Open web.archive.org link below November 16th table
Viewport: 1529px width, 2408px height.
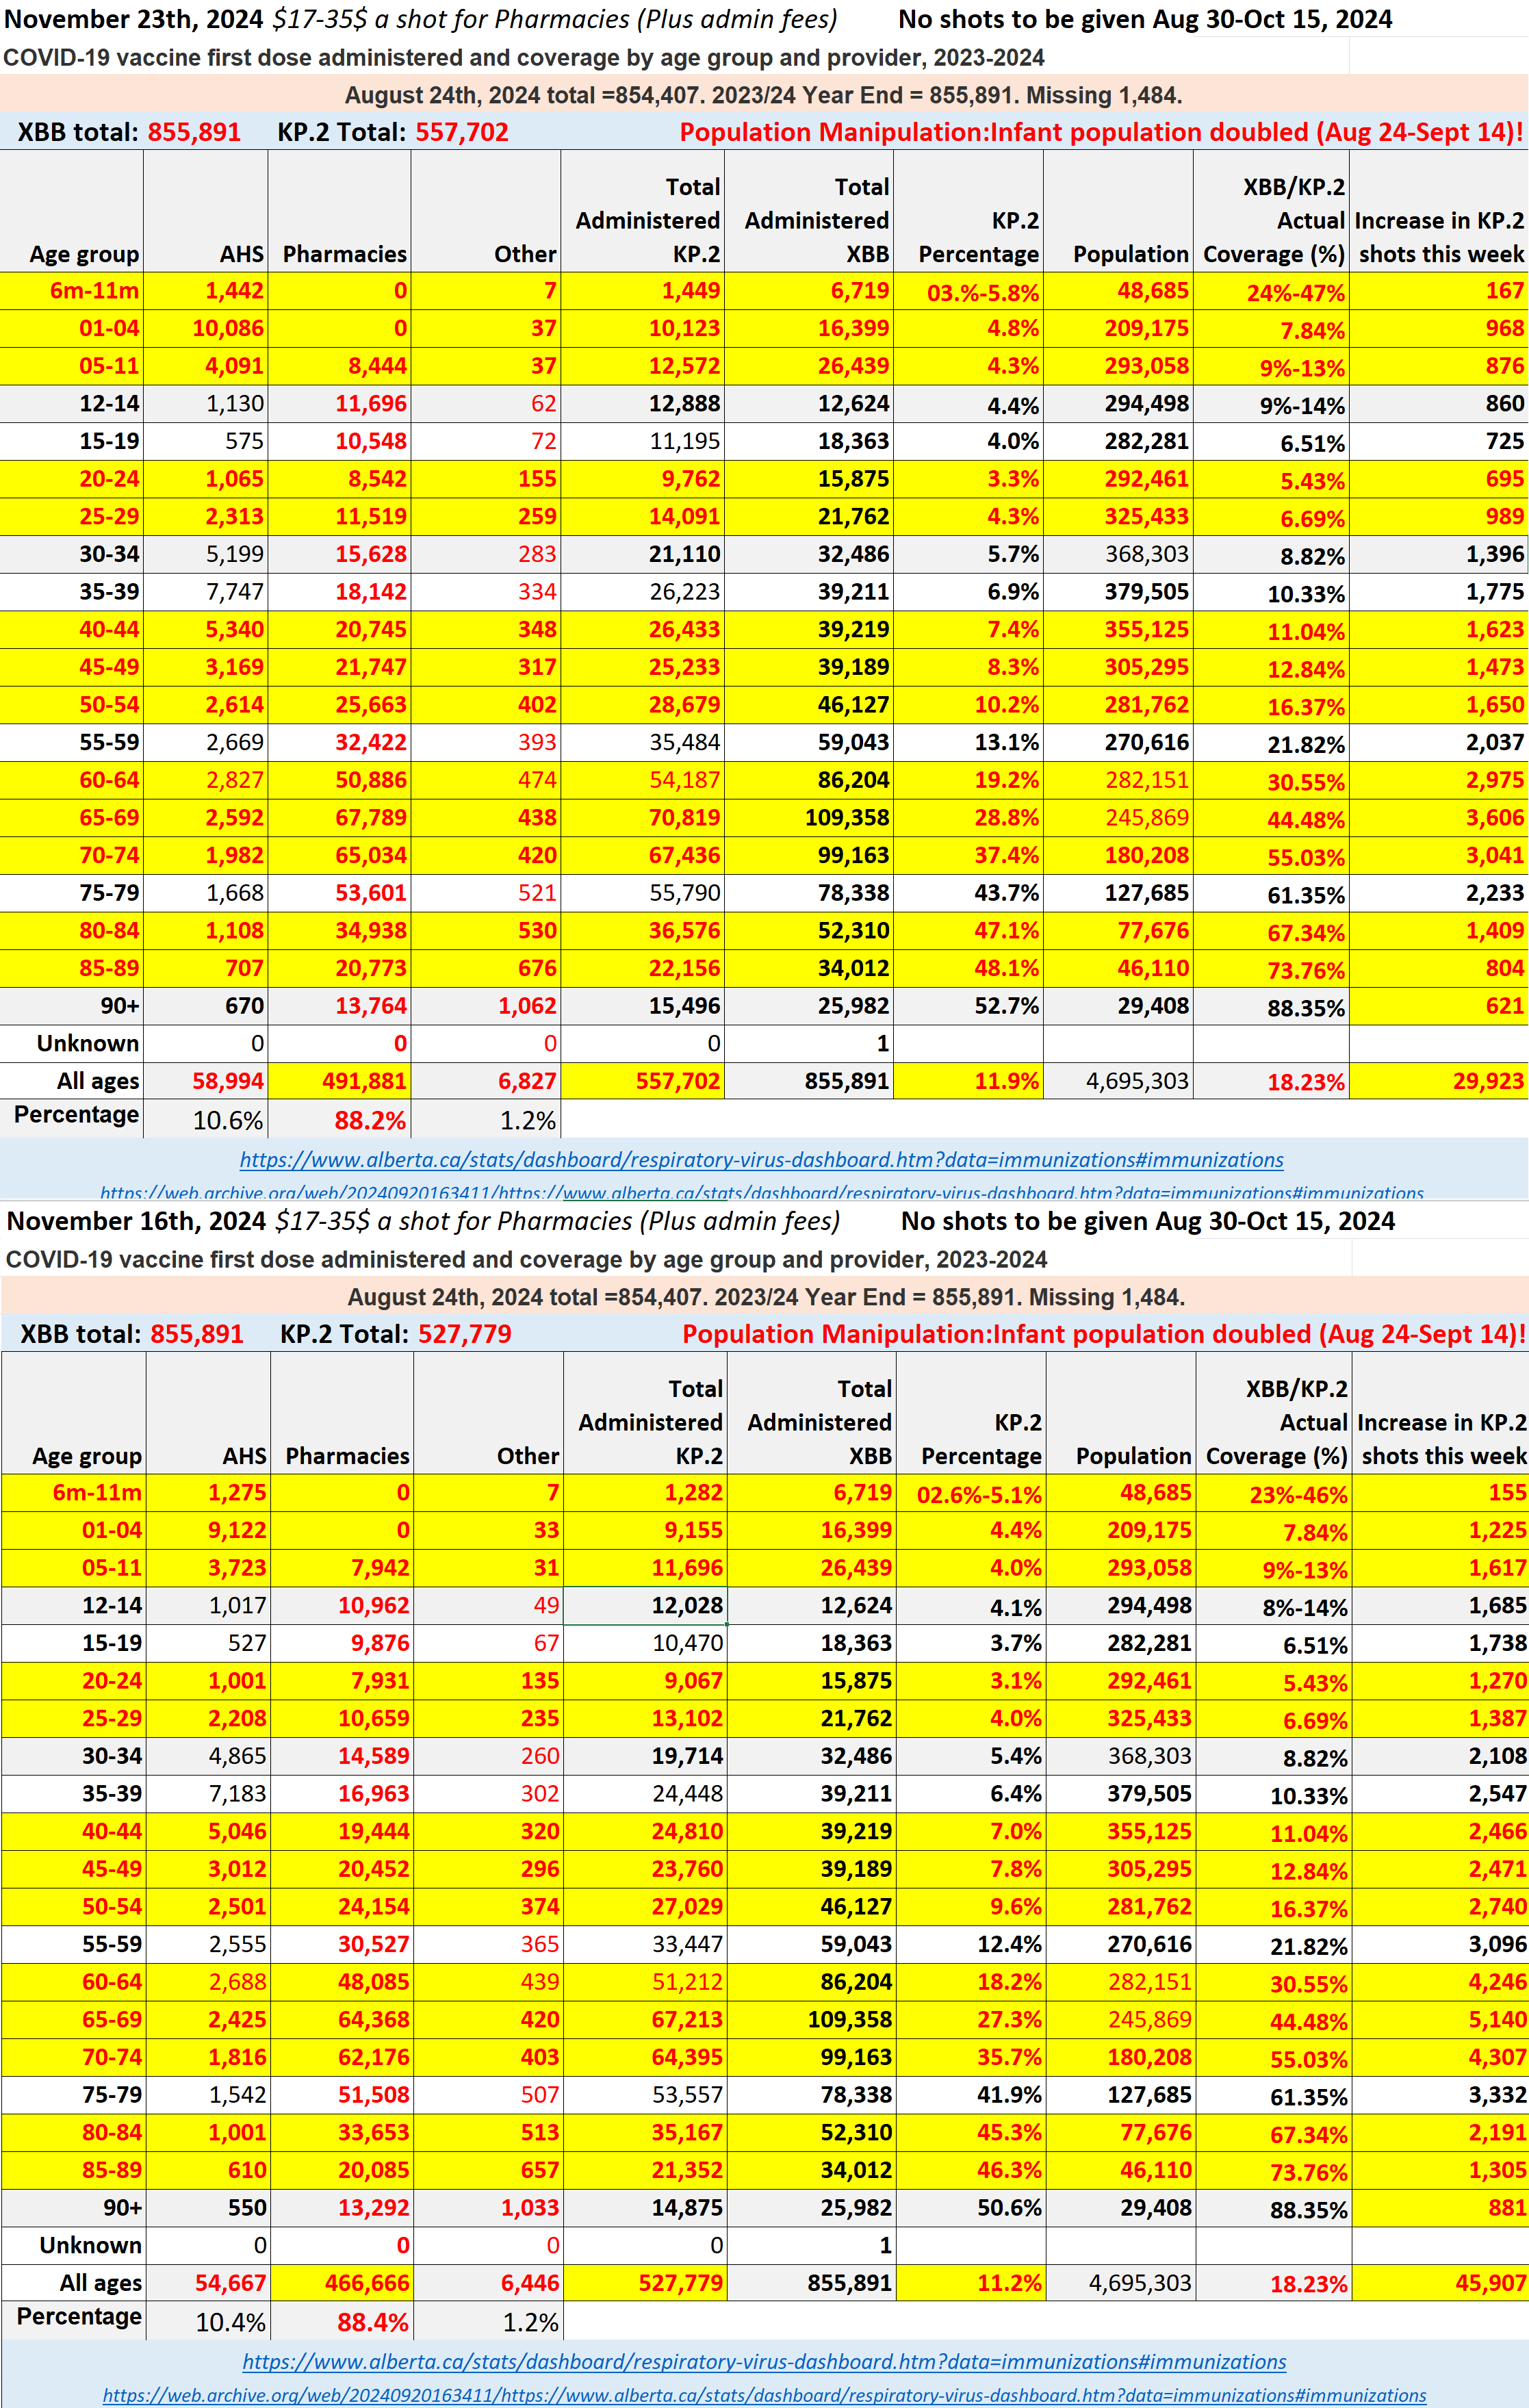pyautogui.click(x=764, y=2395)
